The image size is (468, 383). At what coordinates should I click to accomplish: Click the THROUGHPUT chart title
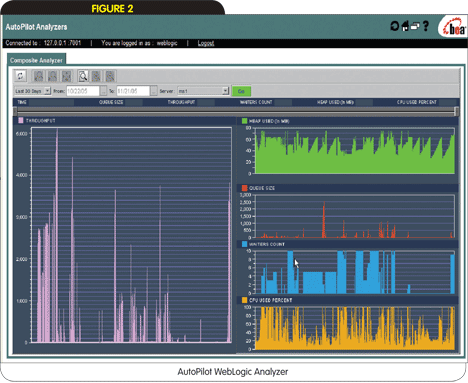41,120
